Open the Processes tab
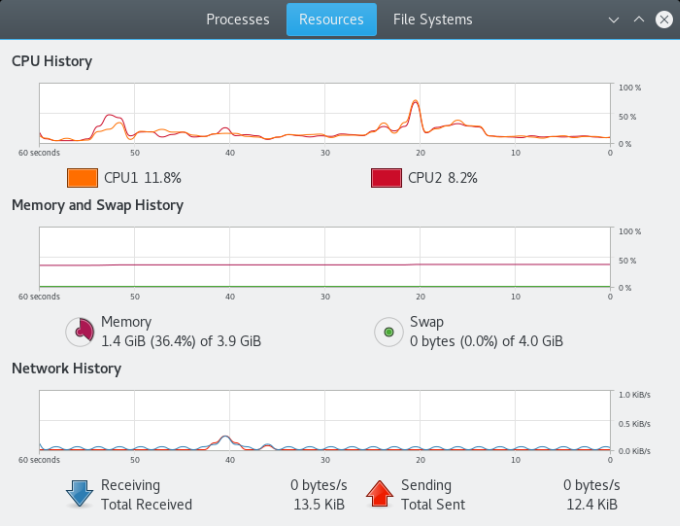This screenshot has width=680, height=526. click(x=237, y=19)
